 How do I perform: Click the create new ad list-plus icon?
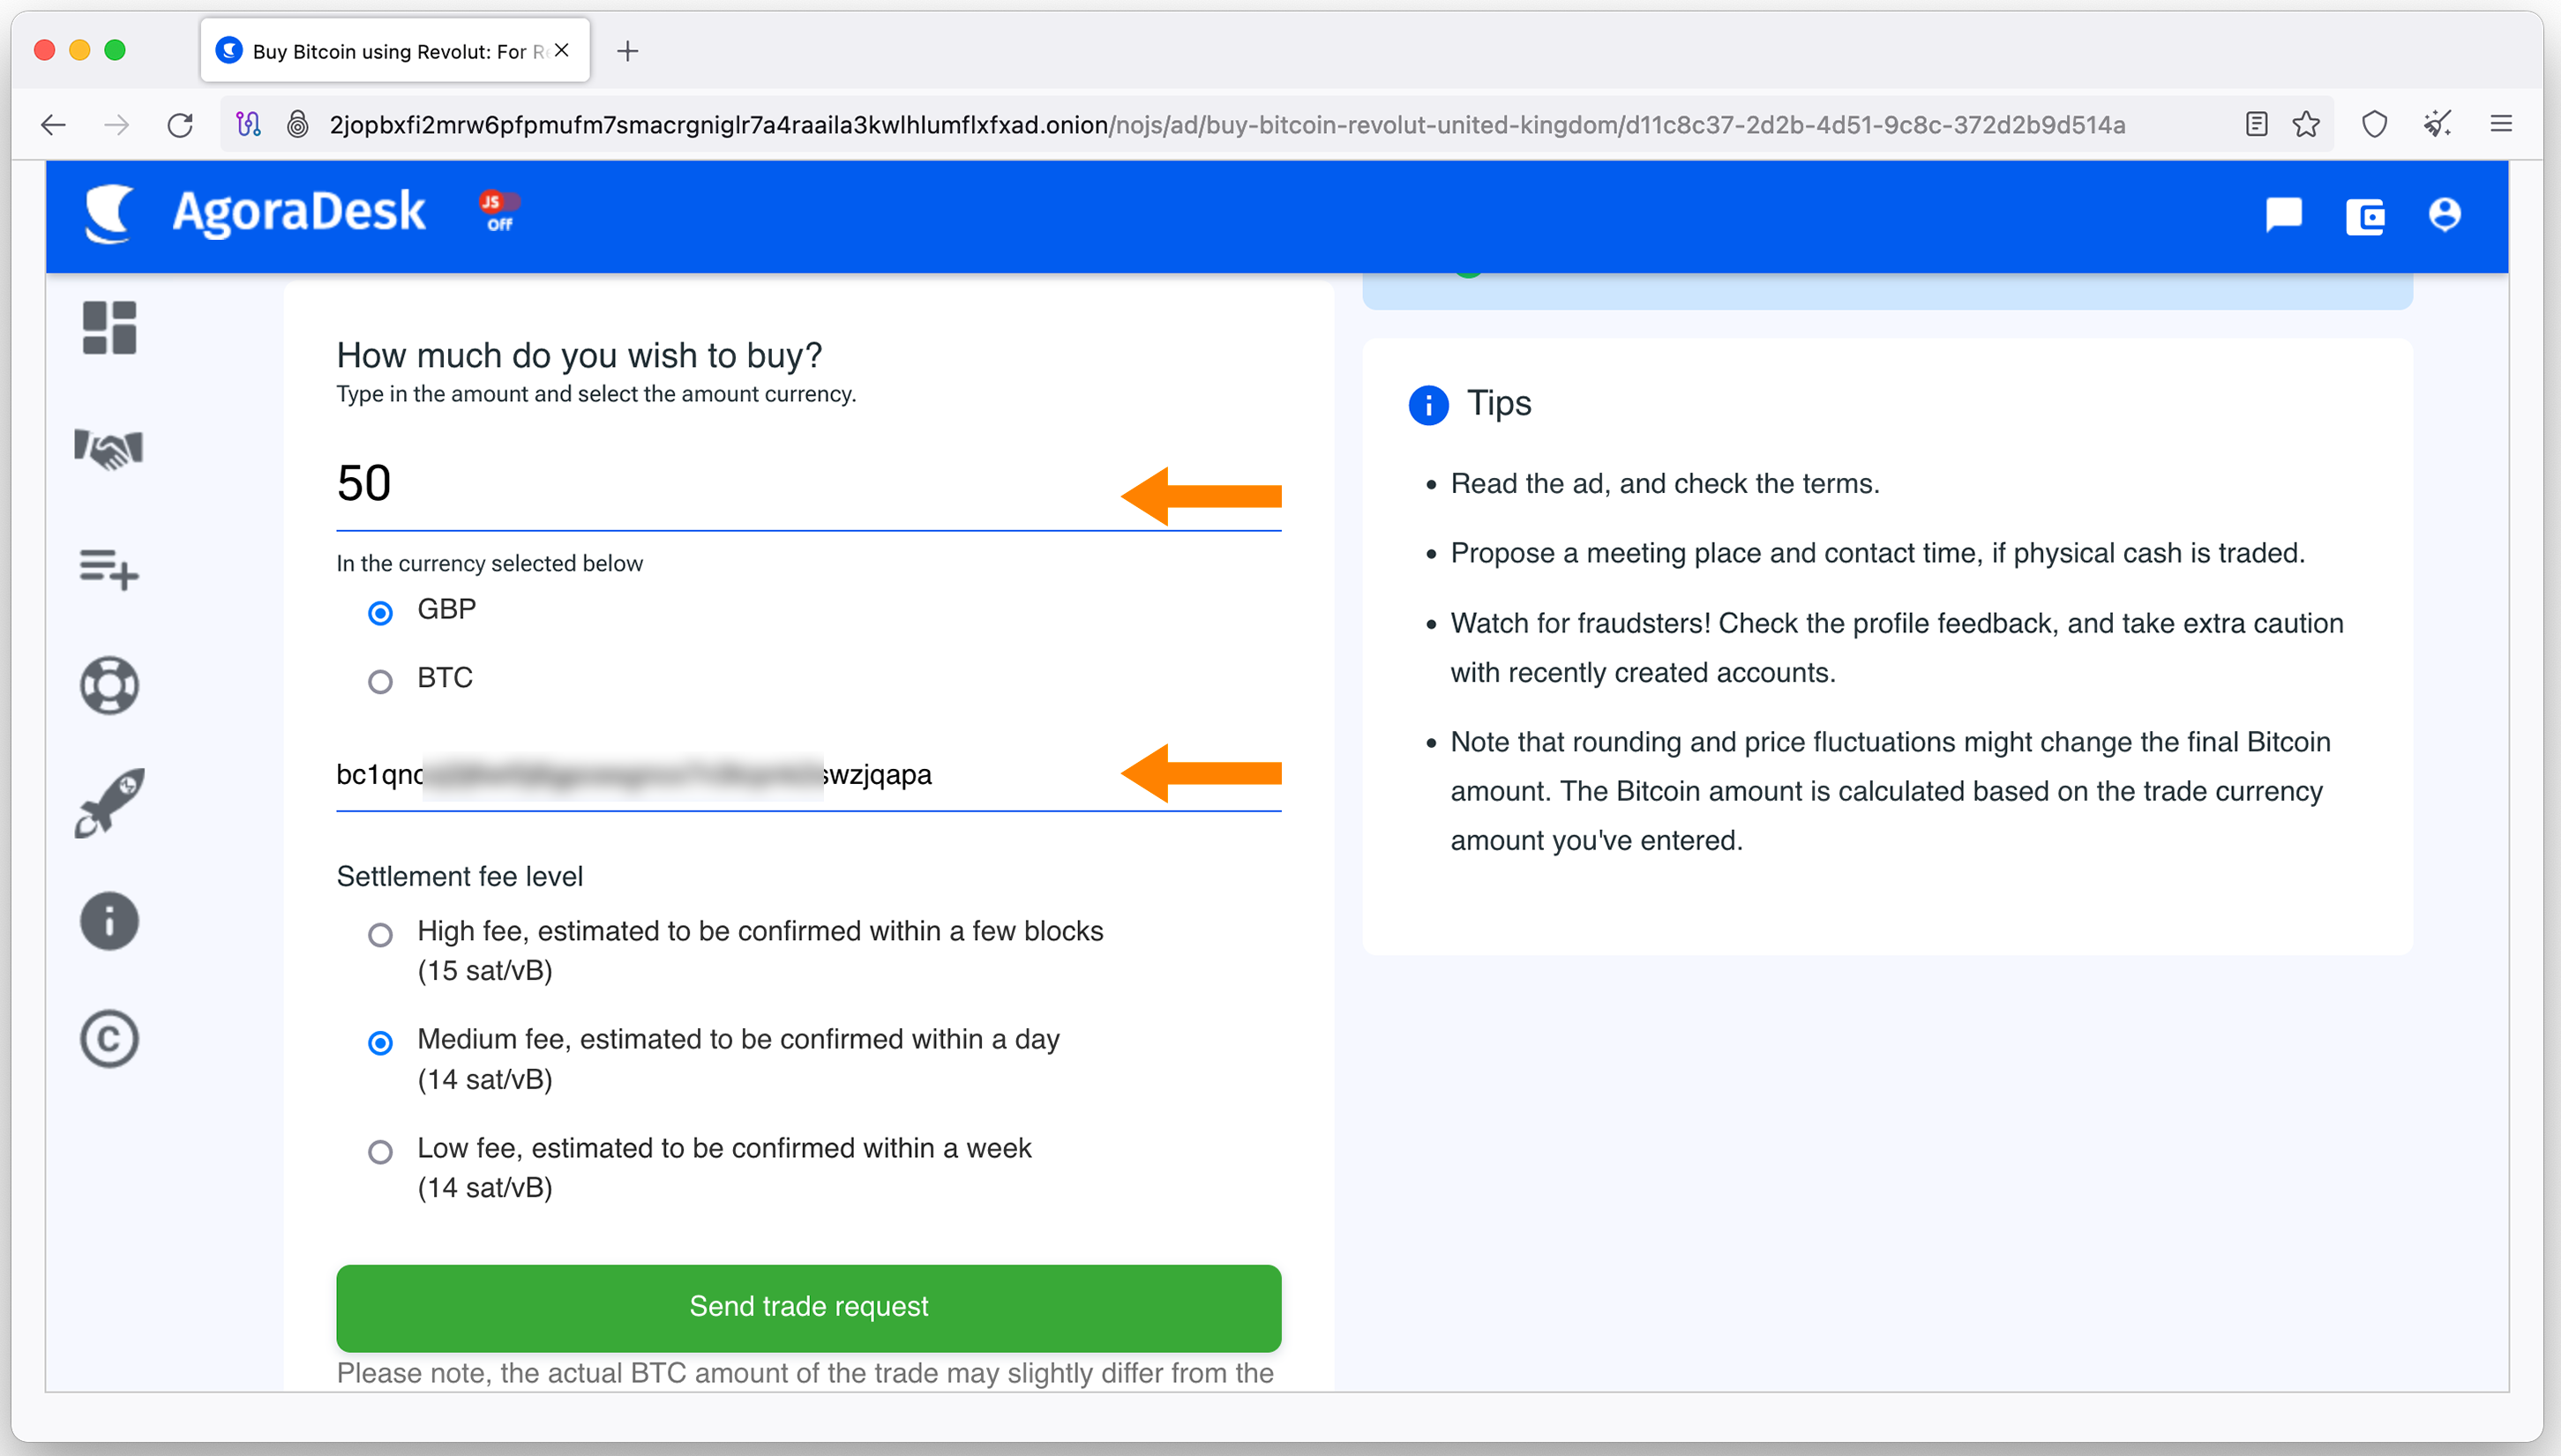click(109, 568)
